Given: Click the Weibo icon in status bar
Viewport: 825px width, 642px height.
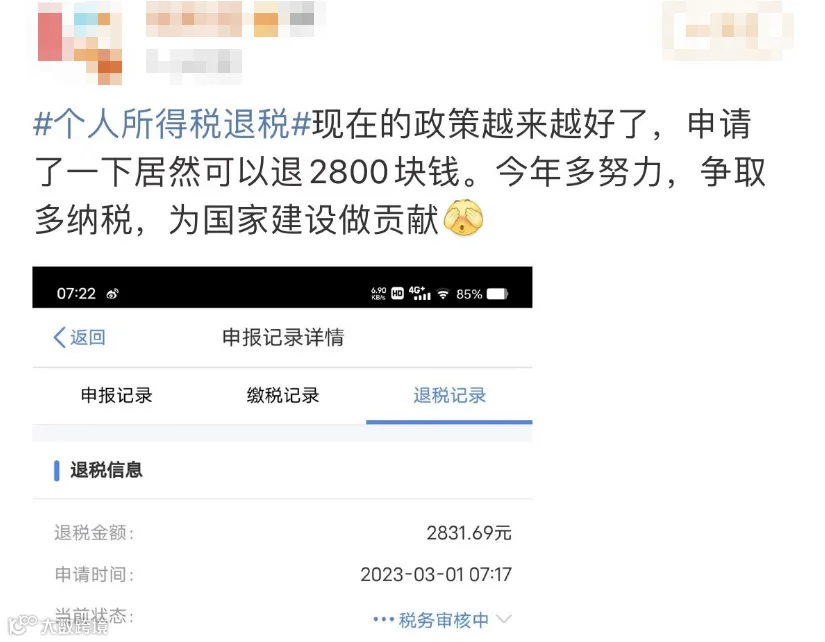Looking at the screenshot, I should tap(112, 294).
